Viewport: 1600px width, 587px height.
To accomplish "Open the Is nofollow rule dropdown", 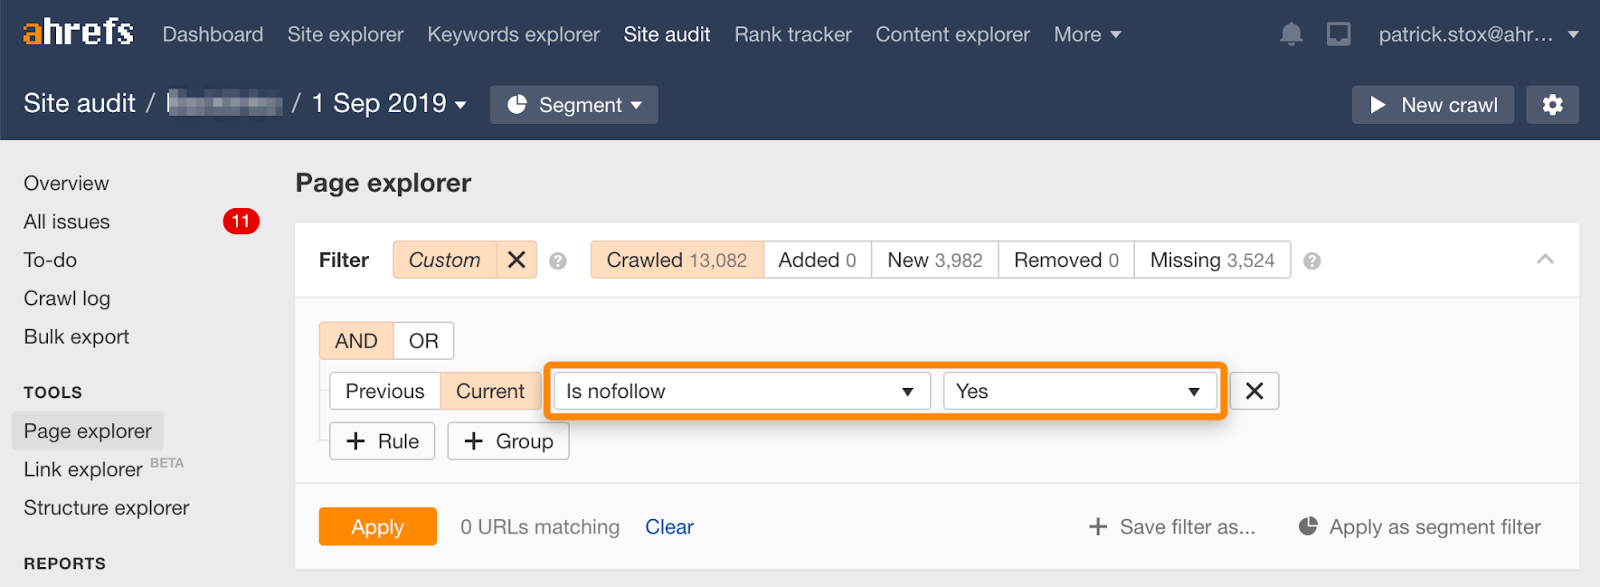I will pyautogui.click(x=738, y=391).
